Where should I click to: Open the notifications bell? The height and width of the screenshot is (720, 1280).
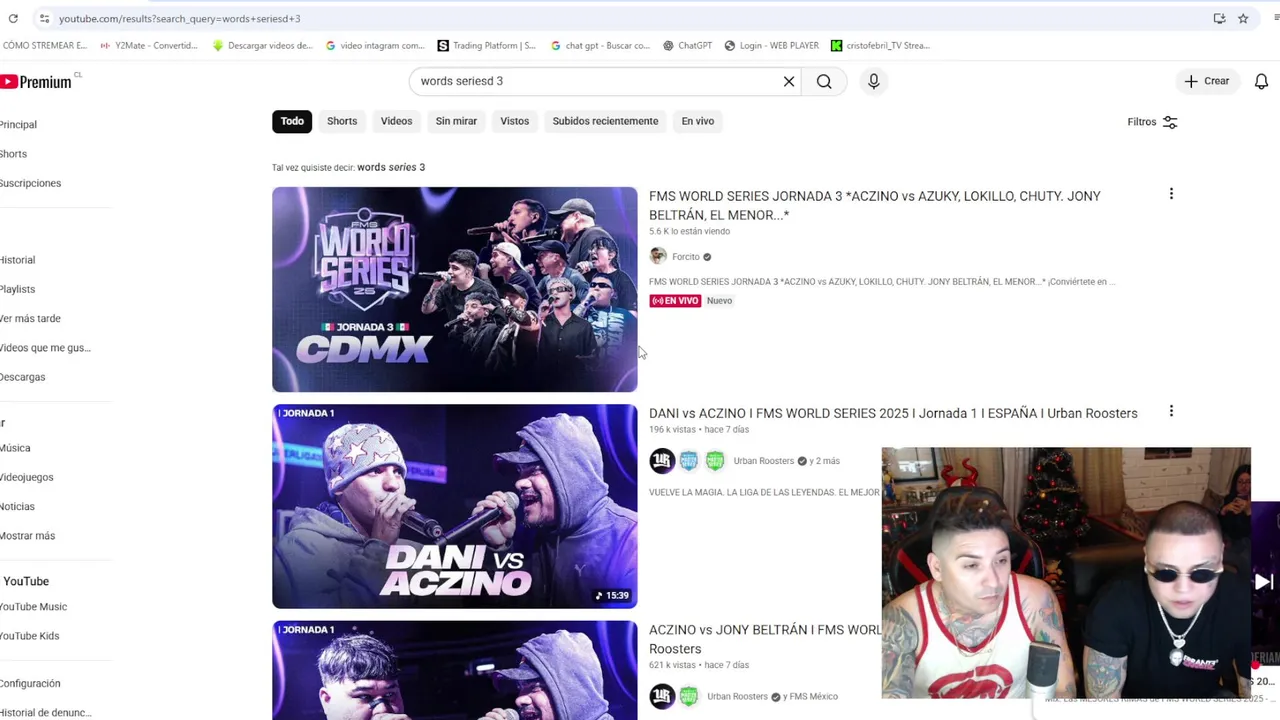coord(1261,81)
